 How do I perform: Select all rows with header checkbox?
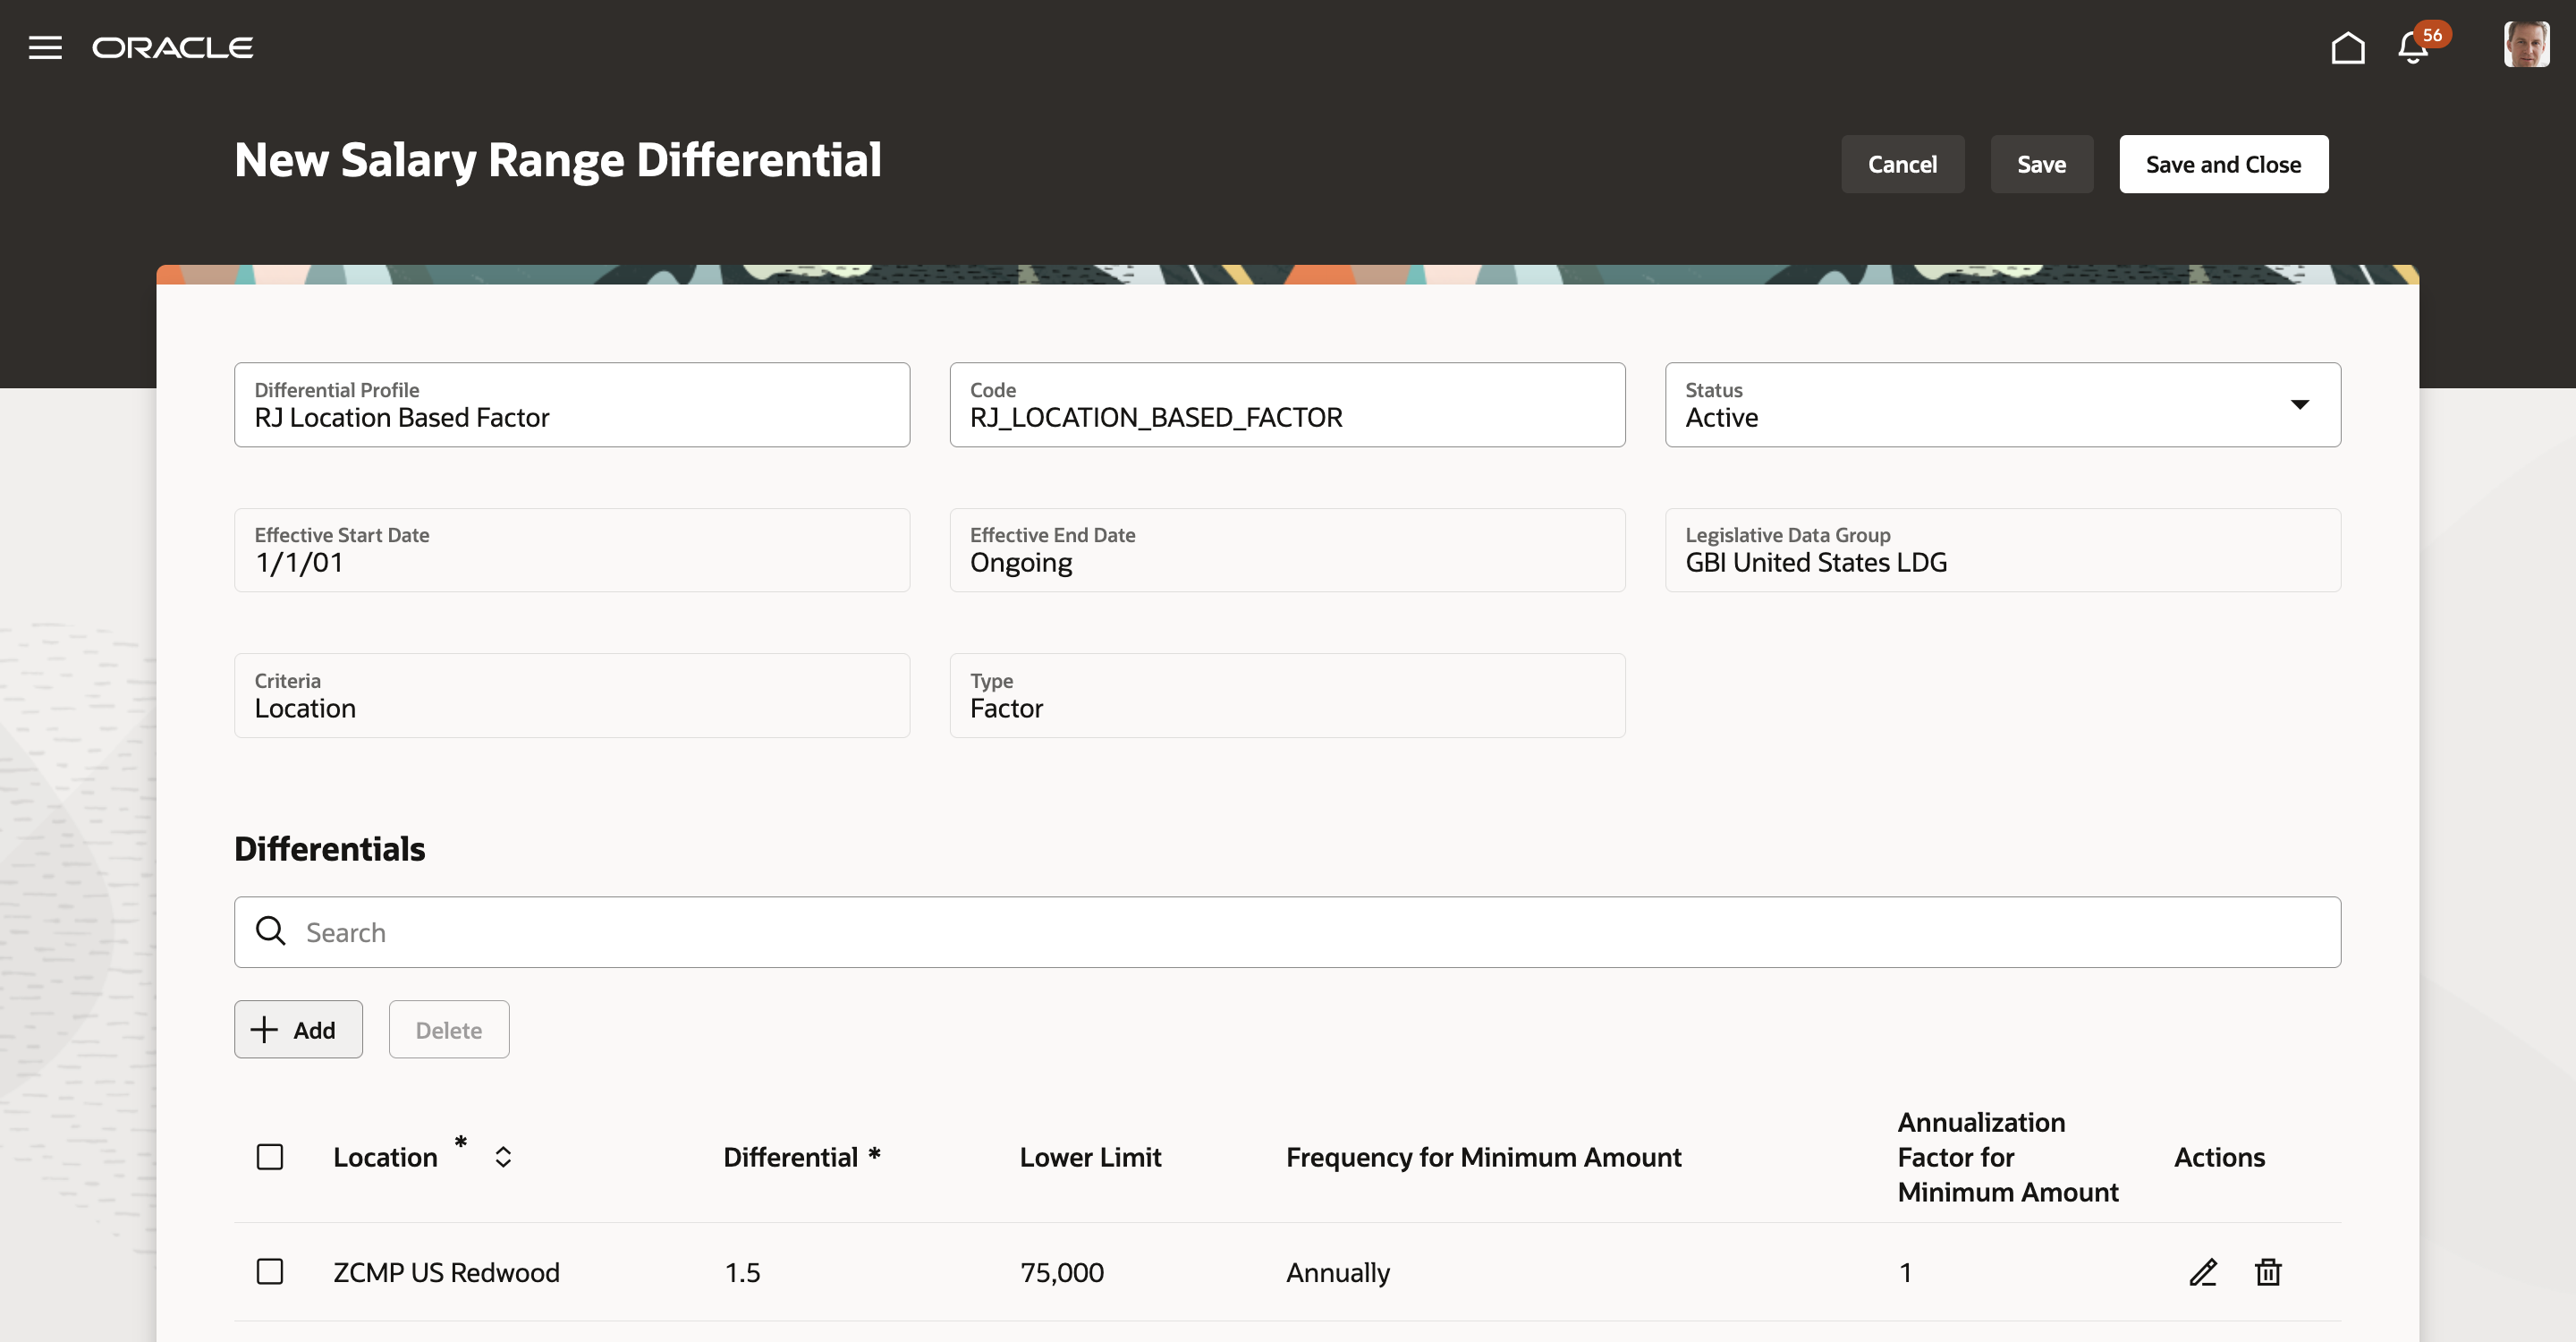(x=270, y=1157)
